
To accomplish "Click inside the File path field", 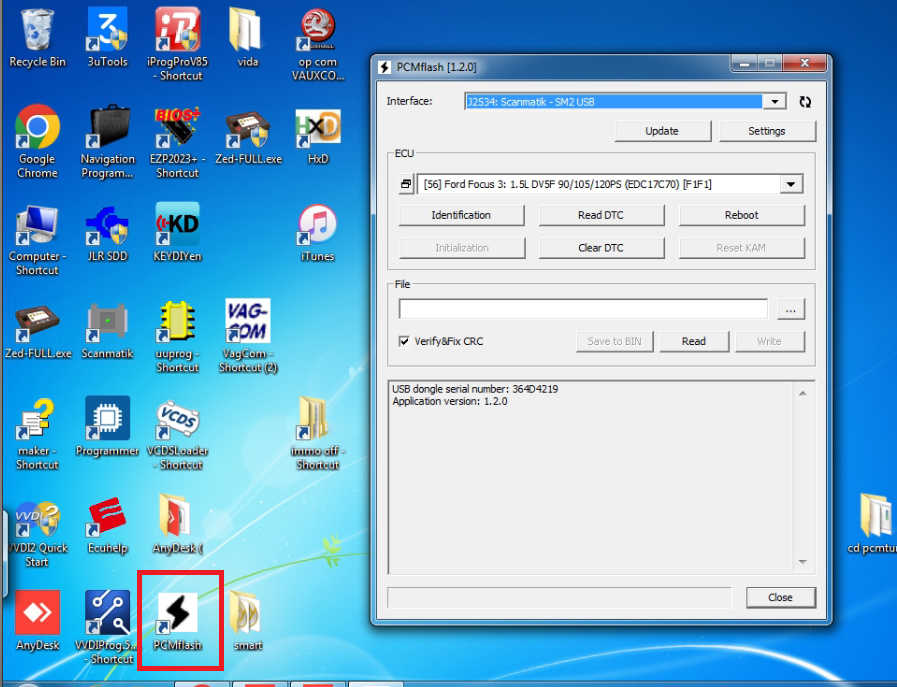I will coord(583,309).
